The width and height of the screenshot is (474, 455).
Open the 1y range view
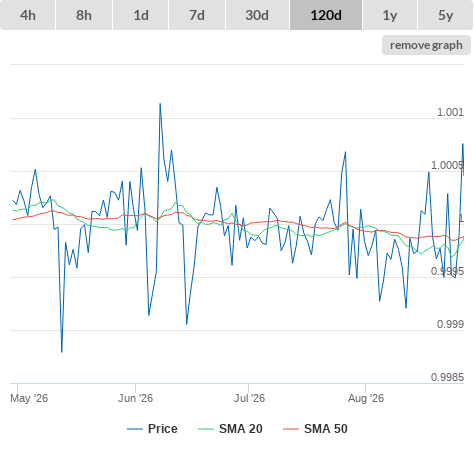(390, 15)
